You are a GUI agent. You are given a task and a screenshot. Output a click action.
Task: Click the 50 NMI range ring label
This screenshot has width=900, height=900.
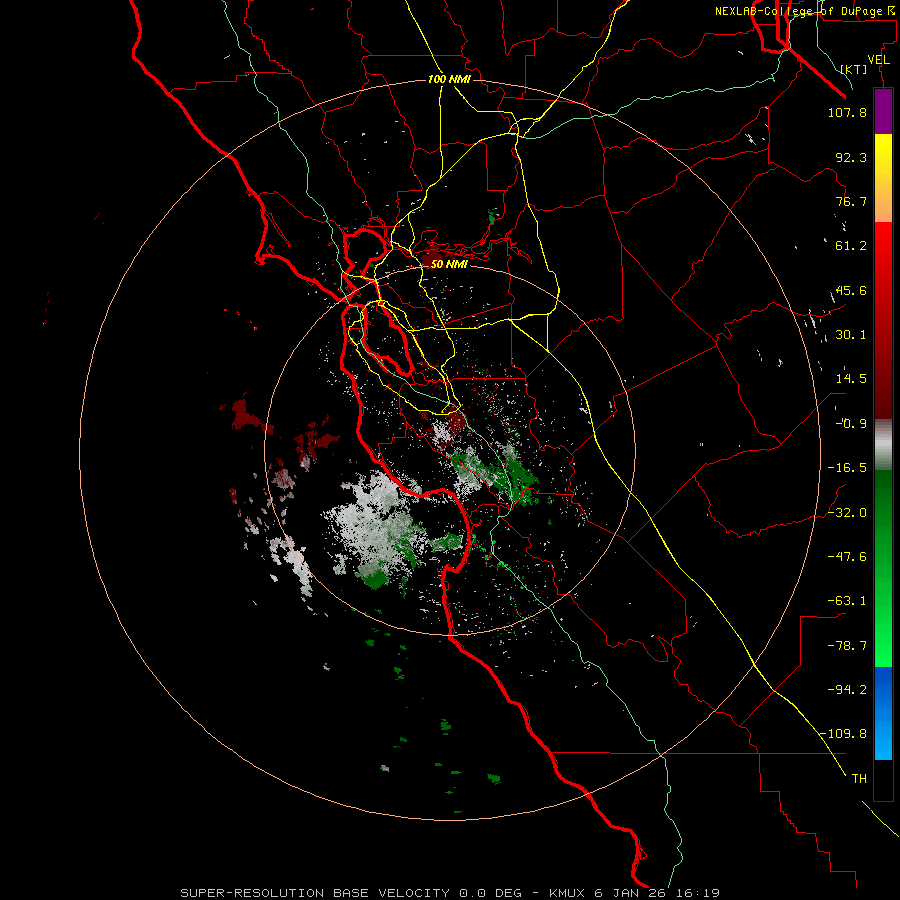pos(449,264)
